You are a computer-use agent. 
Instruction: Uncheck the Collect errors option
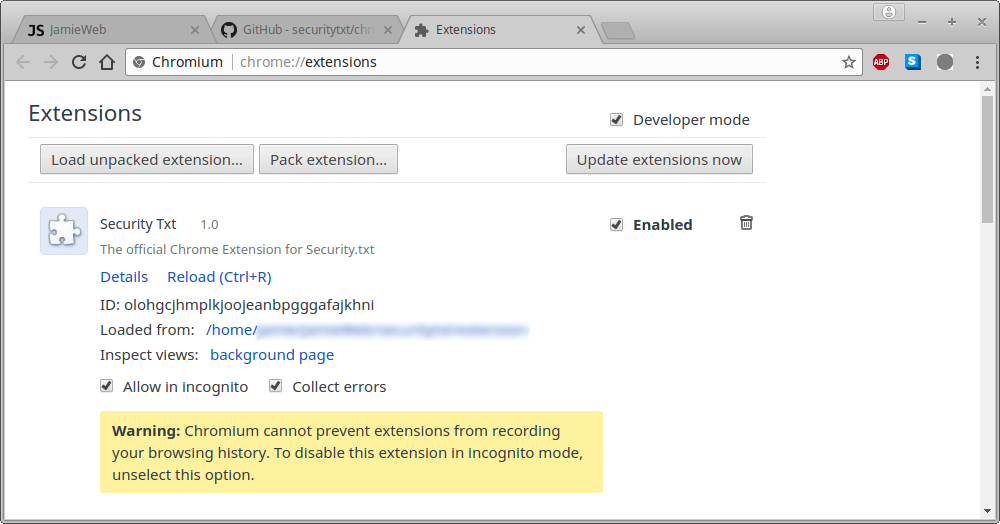(x=276, y=386)
